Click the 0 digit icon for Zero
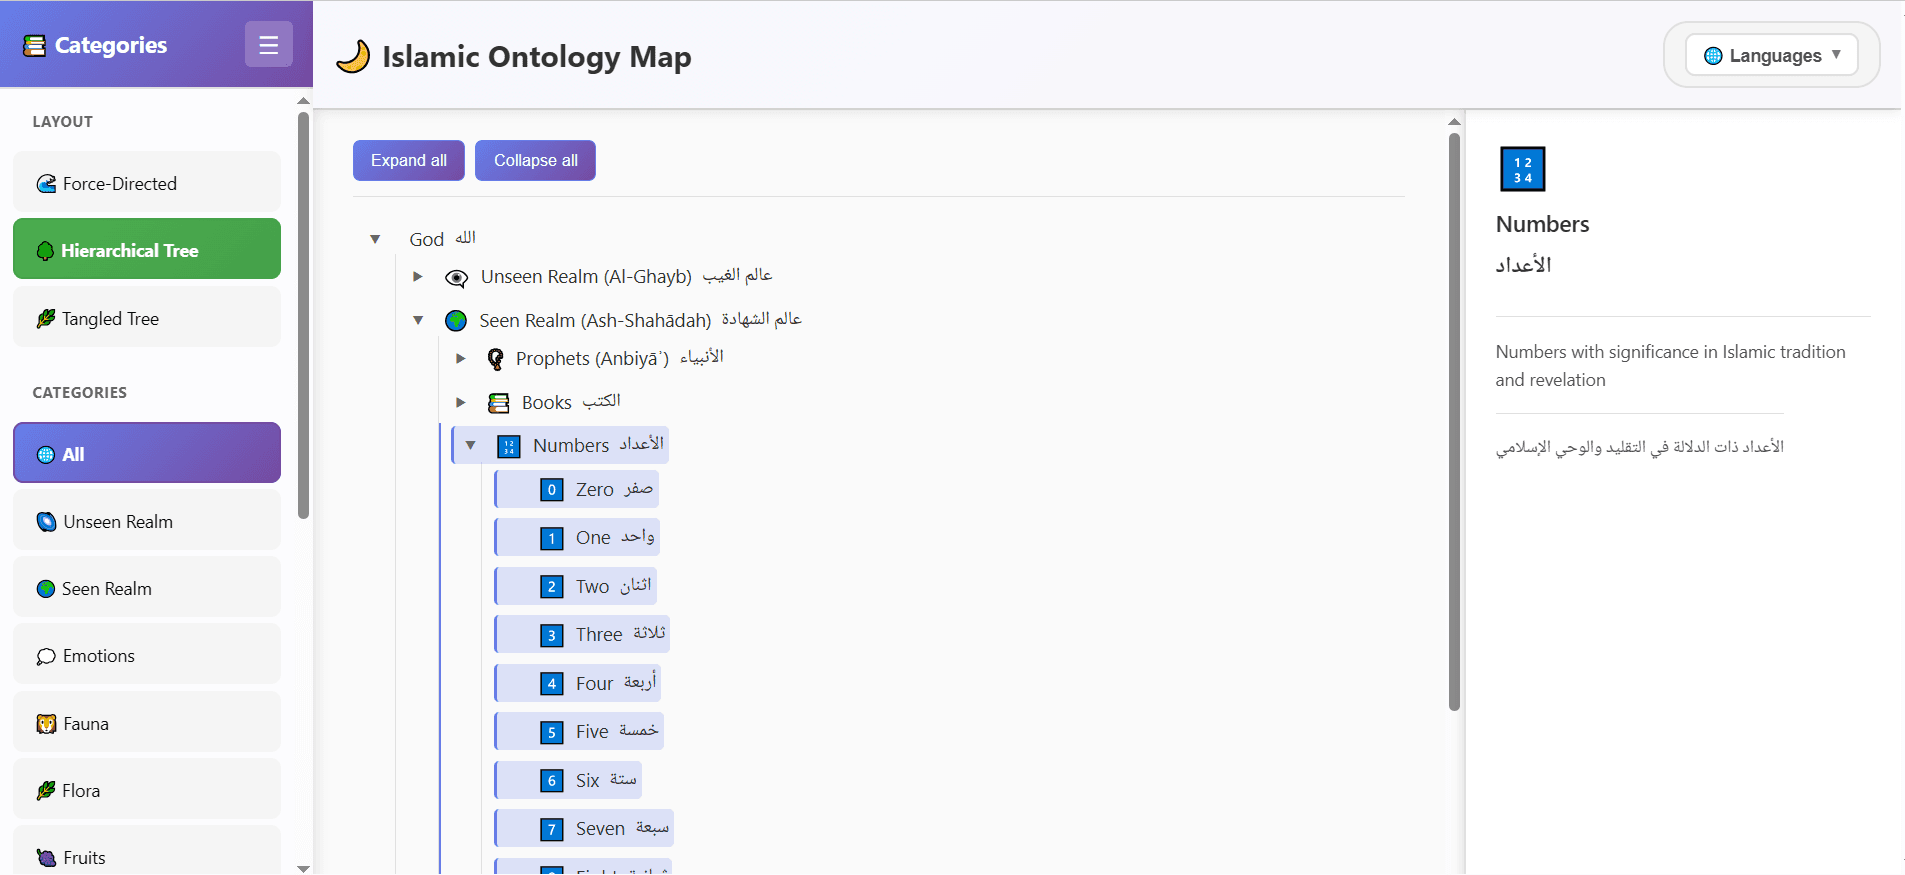 (x=552, y=490)
